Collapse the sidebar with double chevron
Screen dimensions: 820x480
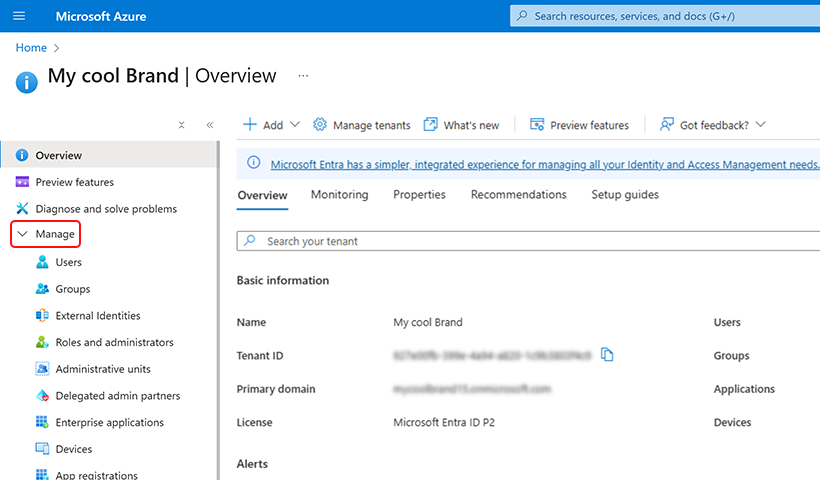coord(210,125)
